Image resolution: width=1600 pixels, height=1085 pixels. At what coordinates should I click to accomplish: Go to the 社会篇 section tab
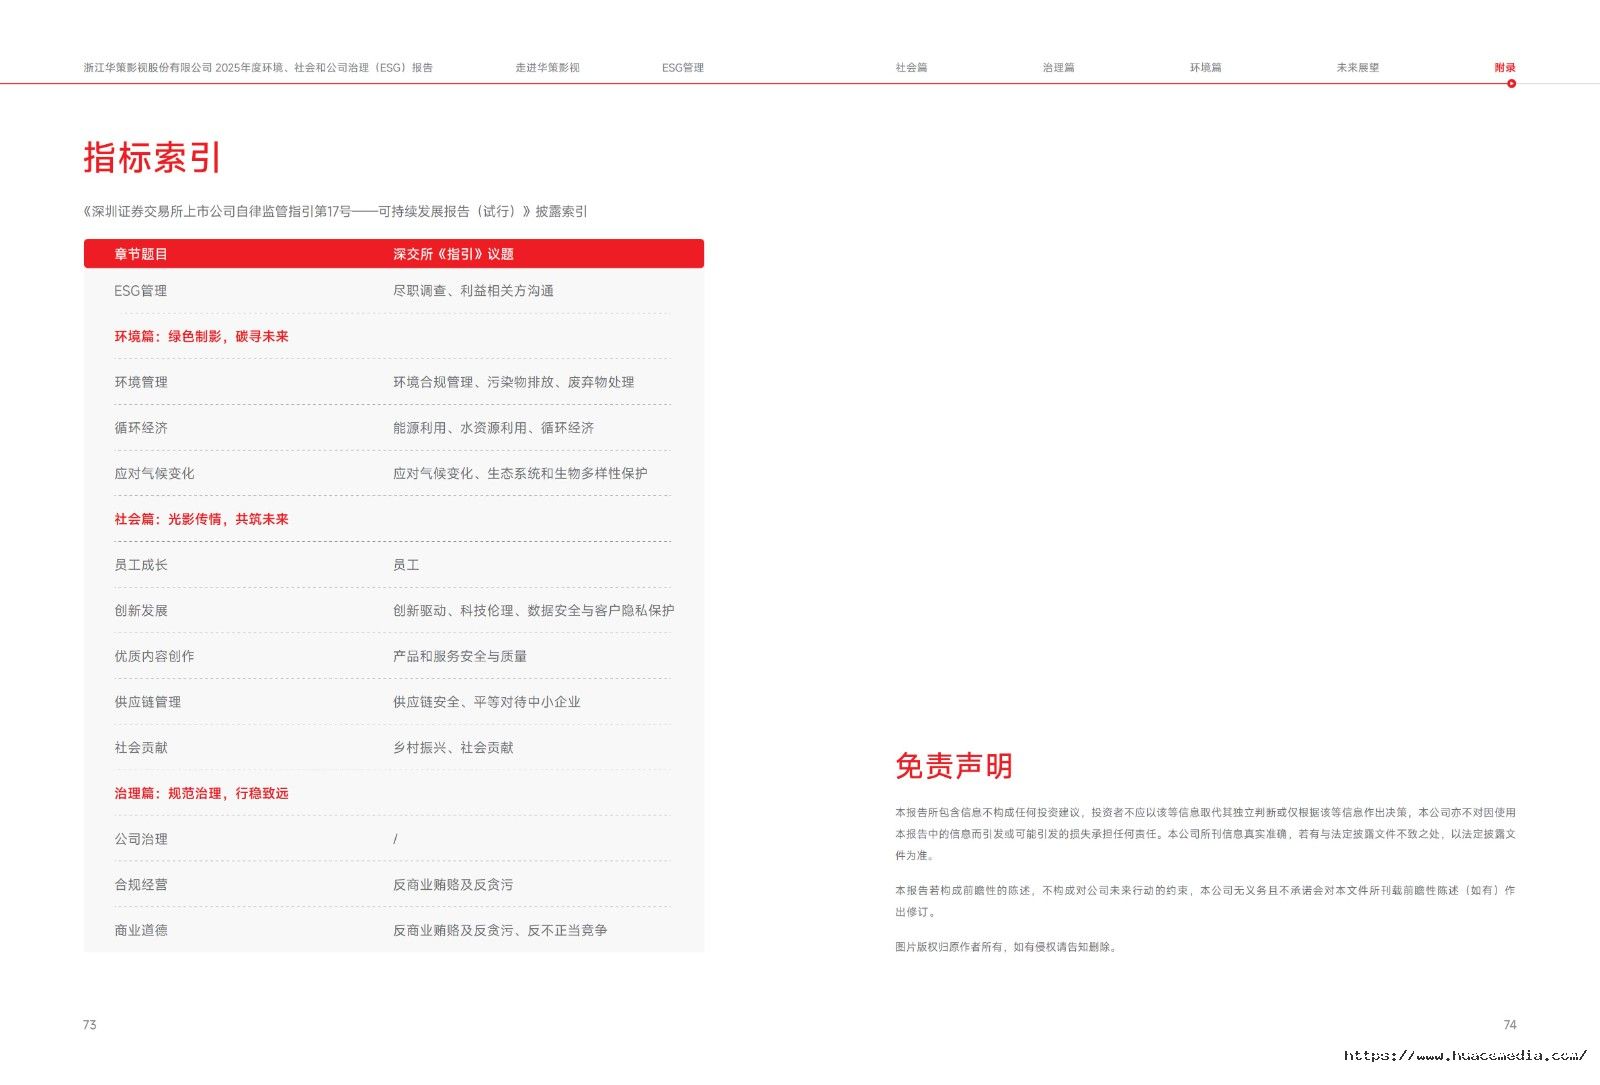(911, 68)
